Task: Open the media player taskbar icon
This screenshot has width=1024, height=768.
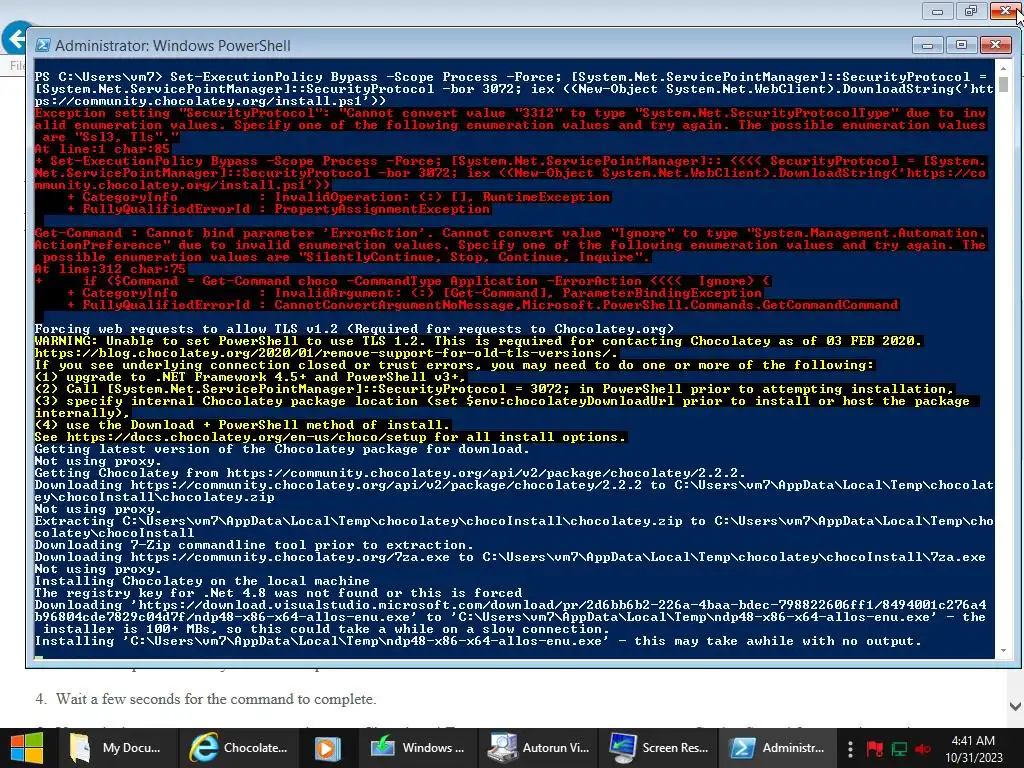Action: [x=328, y=748]
